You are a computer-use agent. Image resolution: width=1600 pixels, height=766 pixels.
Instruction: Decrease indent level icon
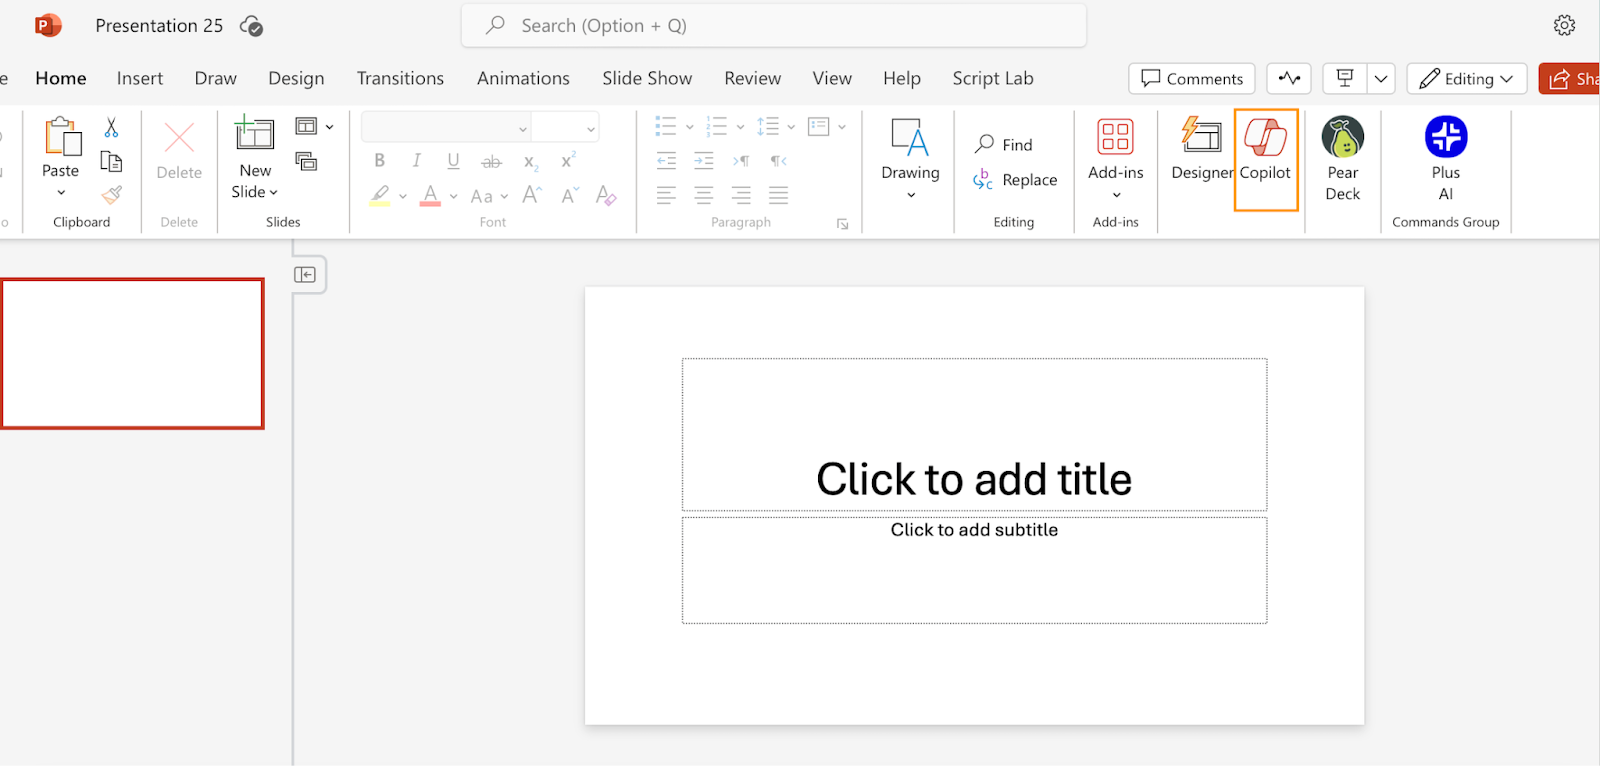pos(666,161)
